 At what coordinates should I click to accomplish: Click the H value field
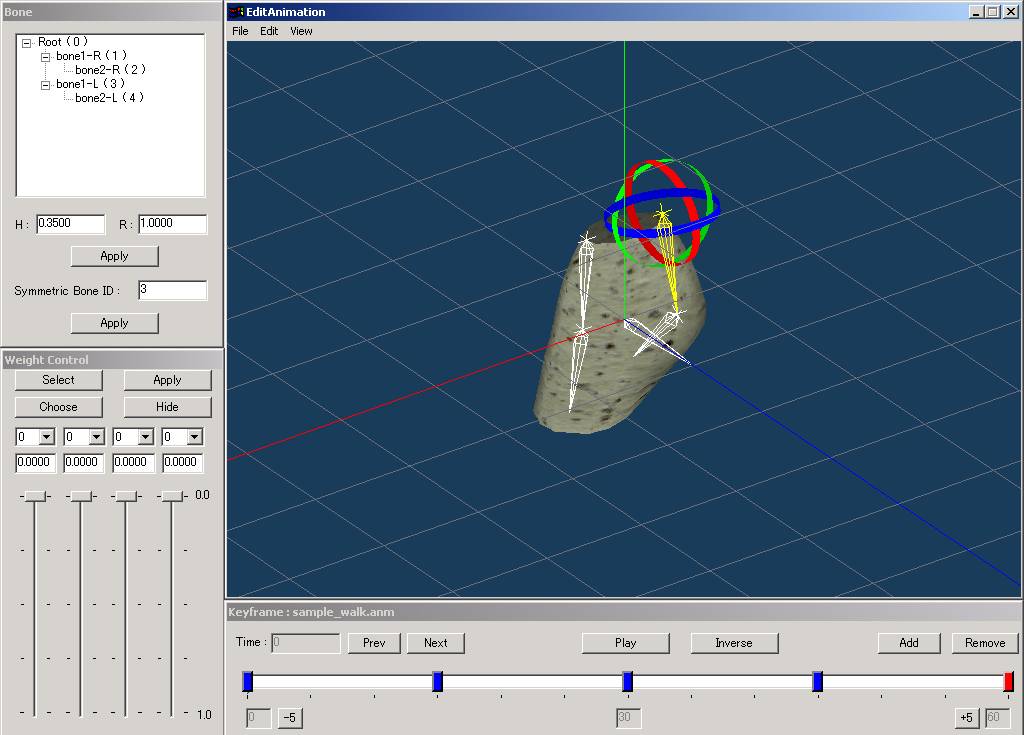(x=71, y=224)
